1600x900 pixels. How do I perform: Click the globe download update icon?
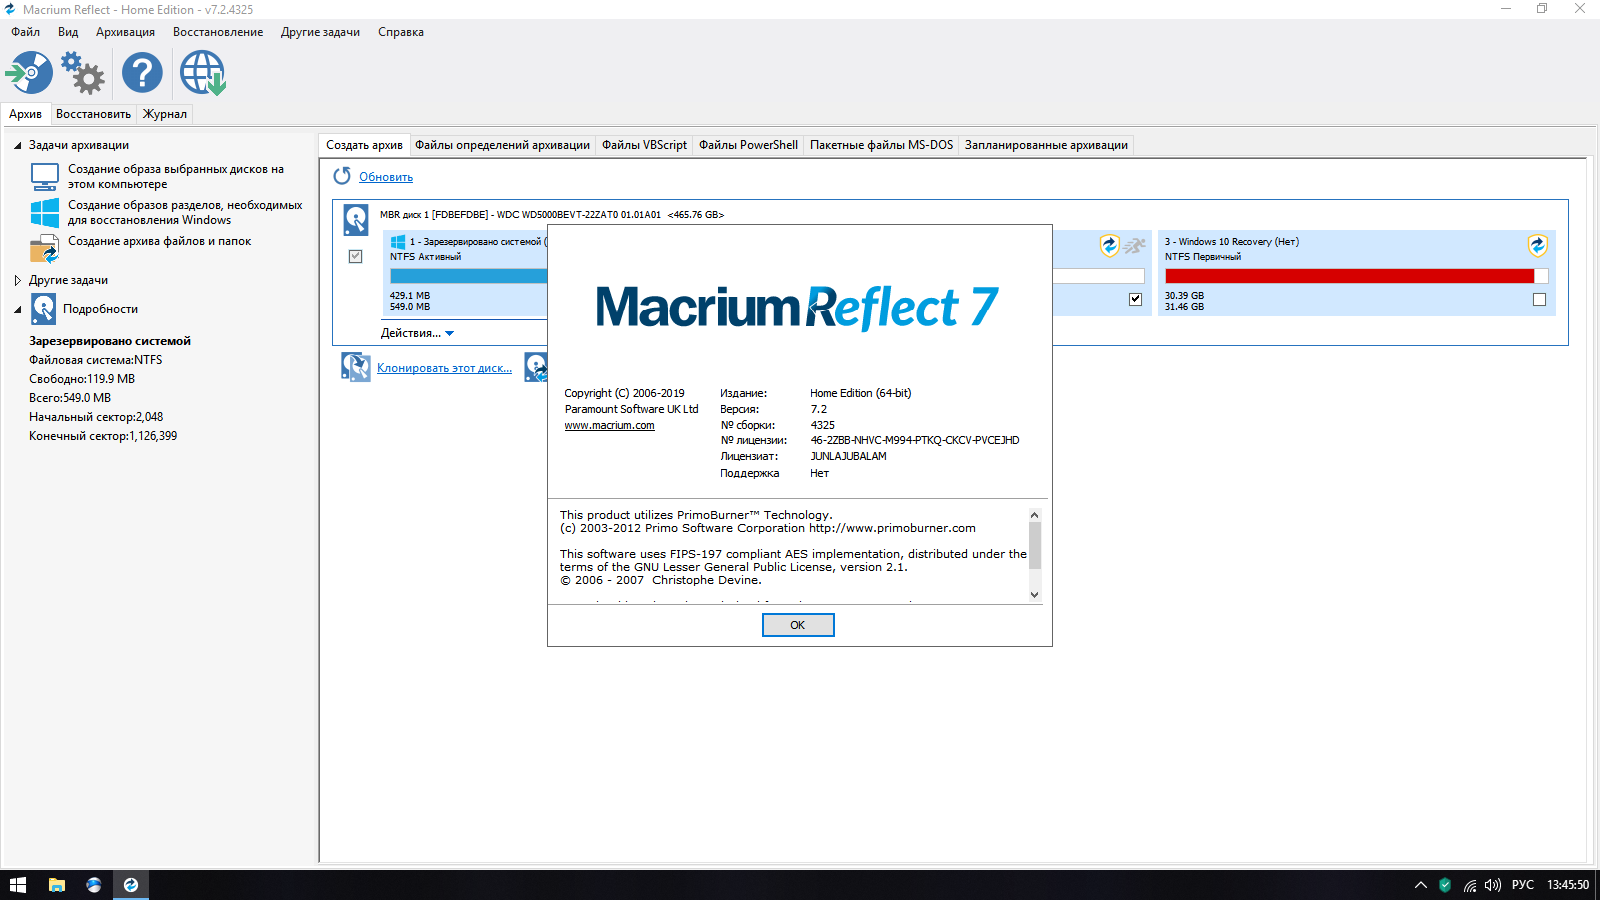203,73
